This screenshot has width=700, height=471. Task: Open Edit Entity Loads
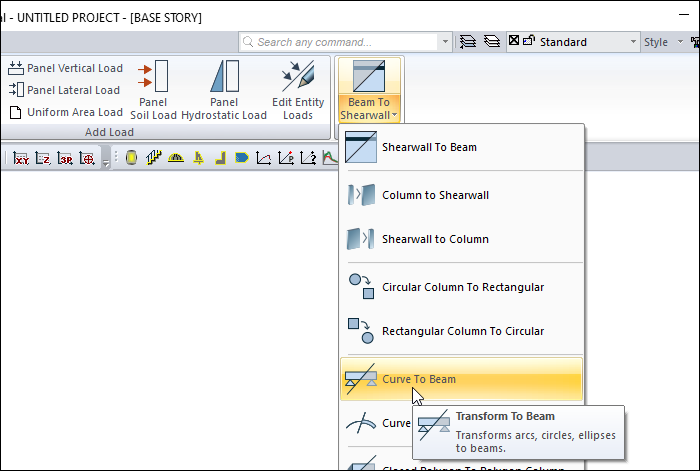coord(298,91)
